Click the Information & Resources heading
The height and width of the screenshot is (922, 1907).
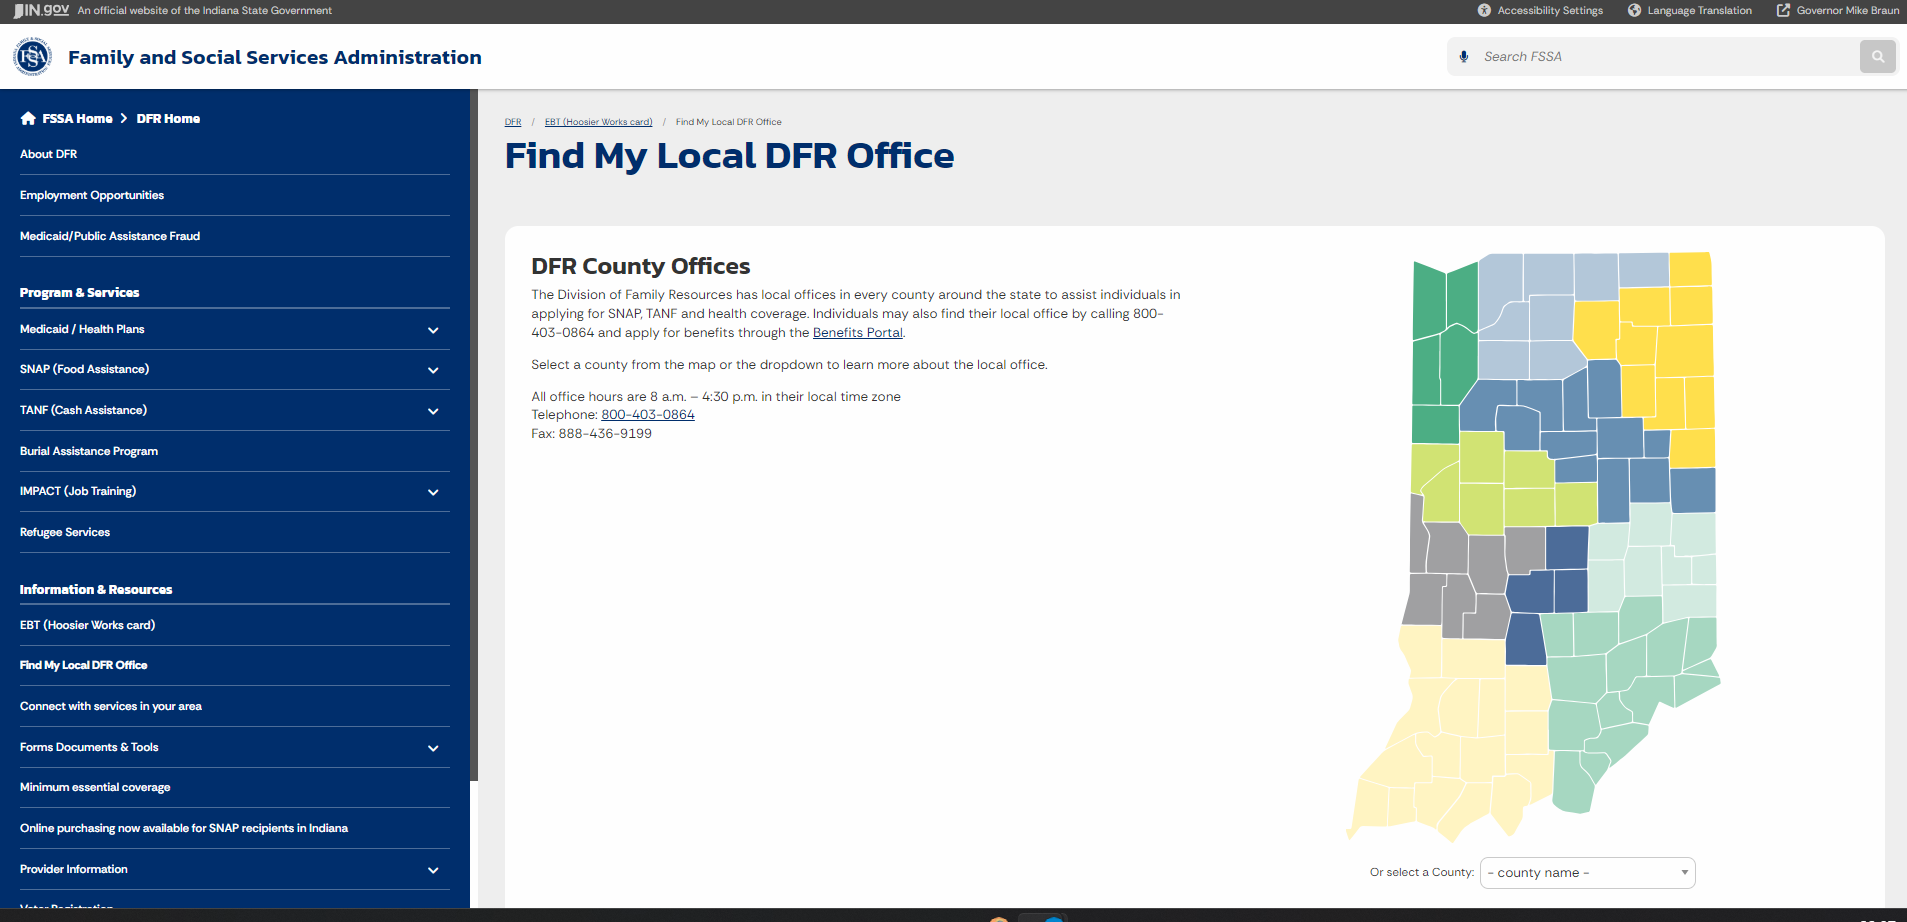(96, 590)
